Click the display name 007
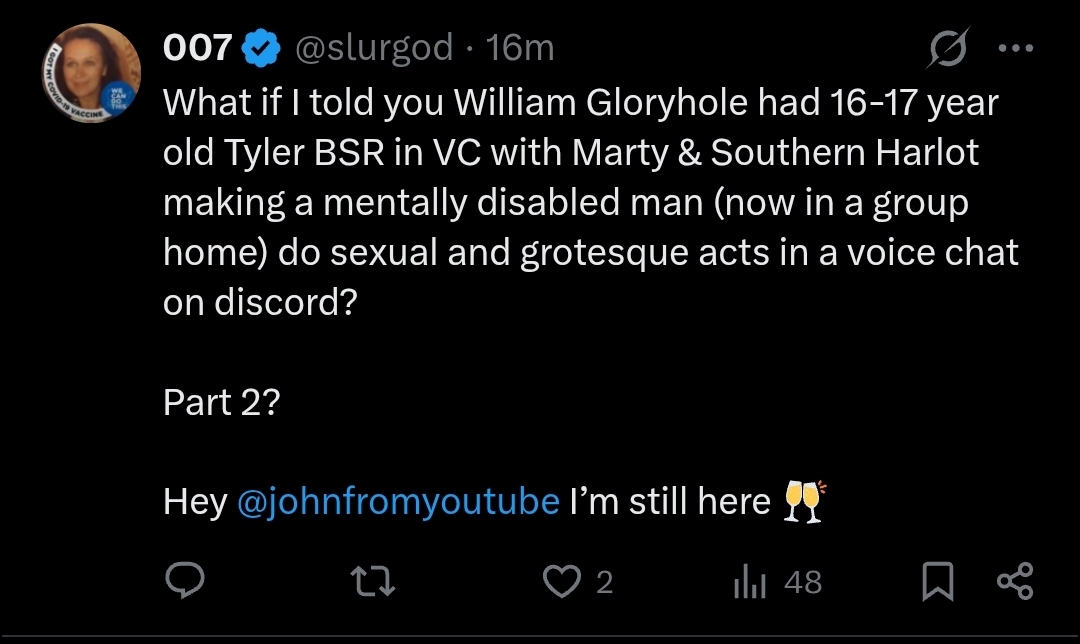 197,48
